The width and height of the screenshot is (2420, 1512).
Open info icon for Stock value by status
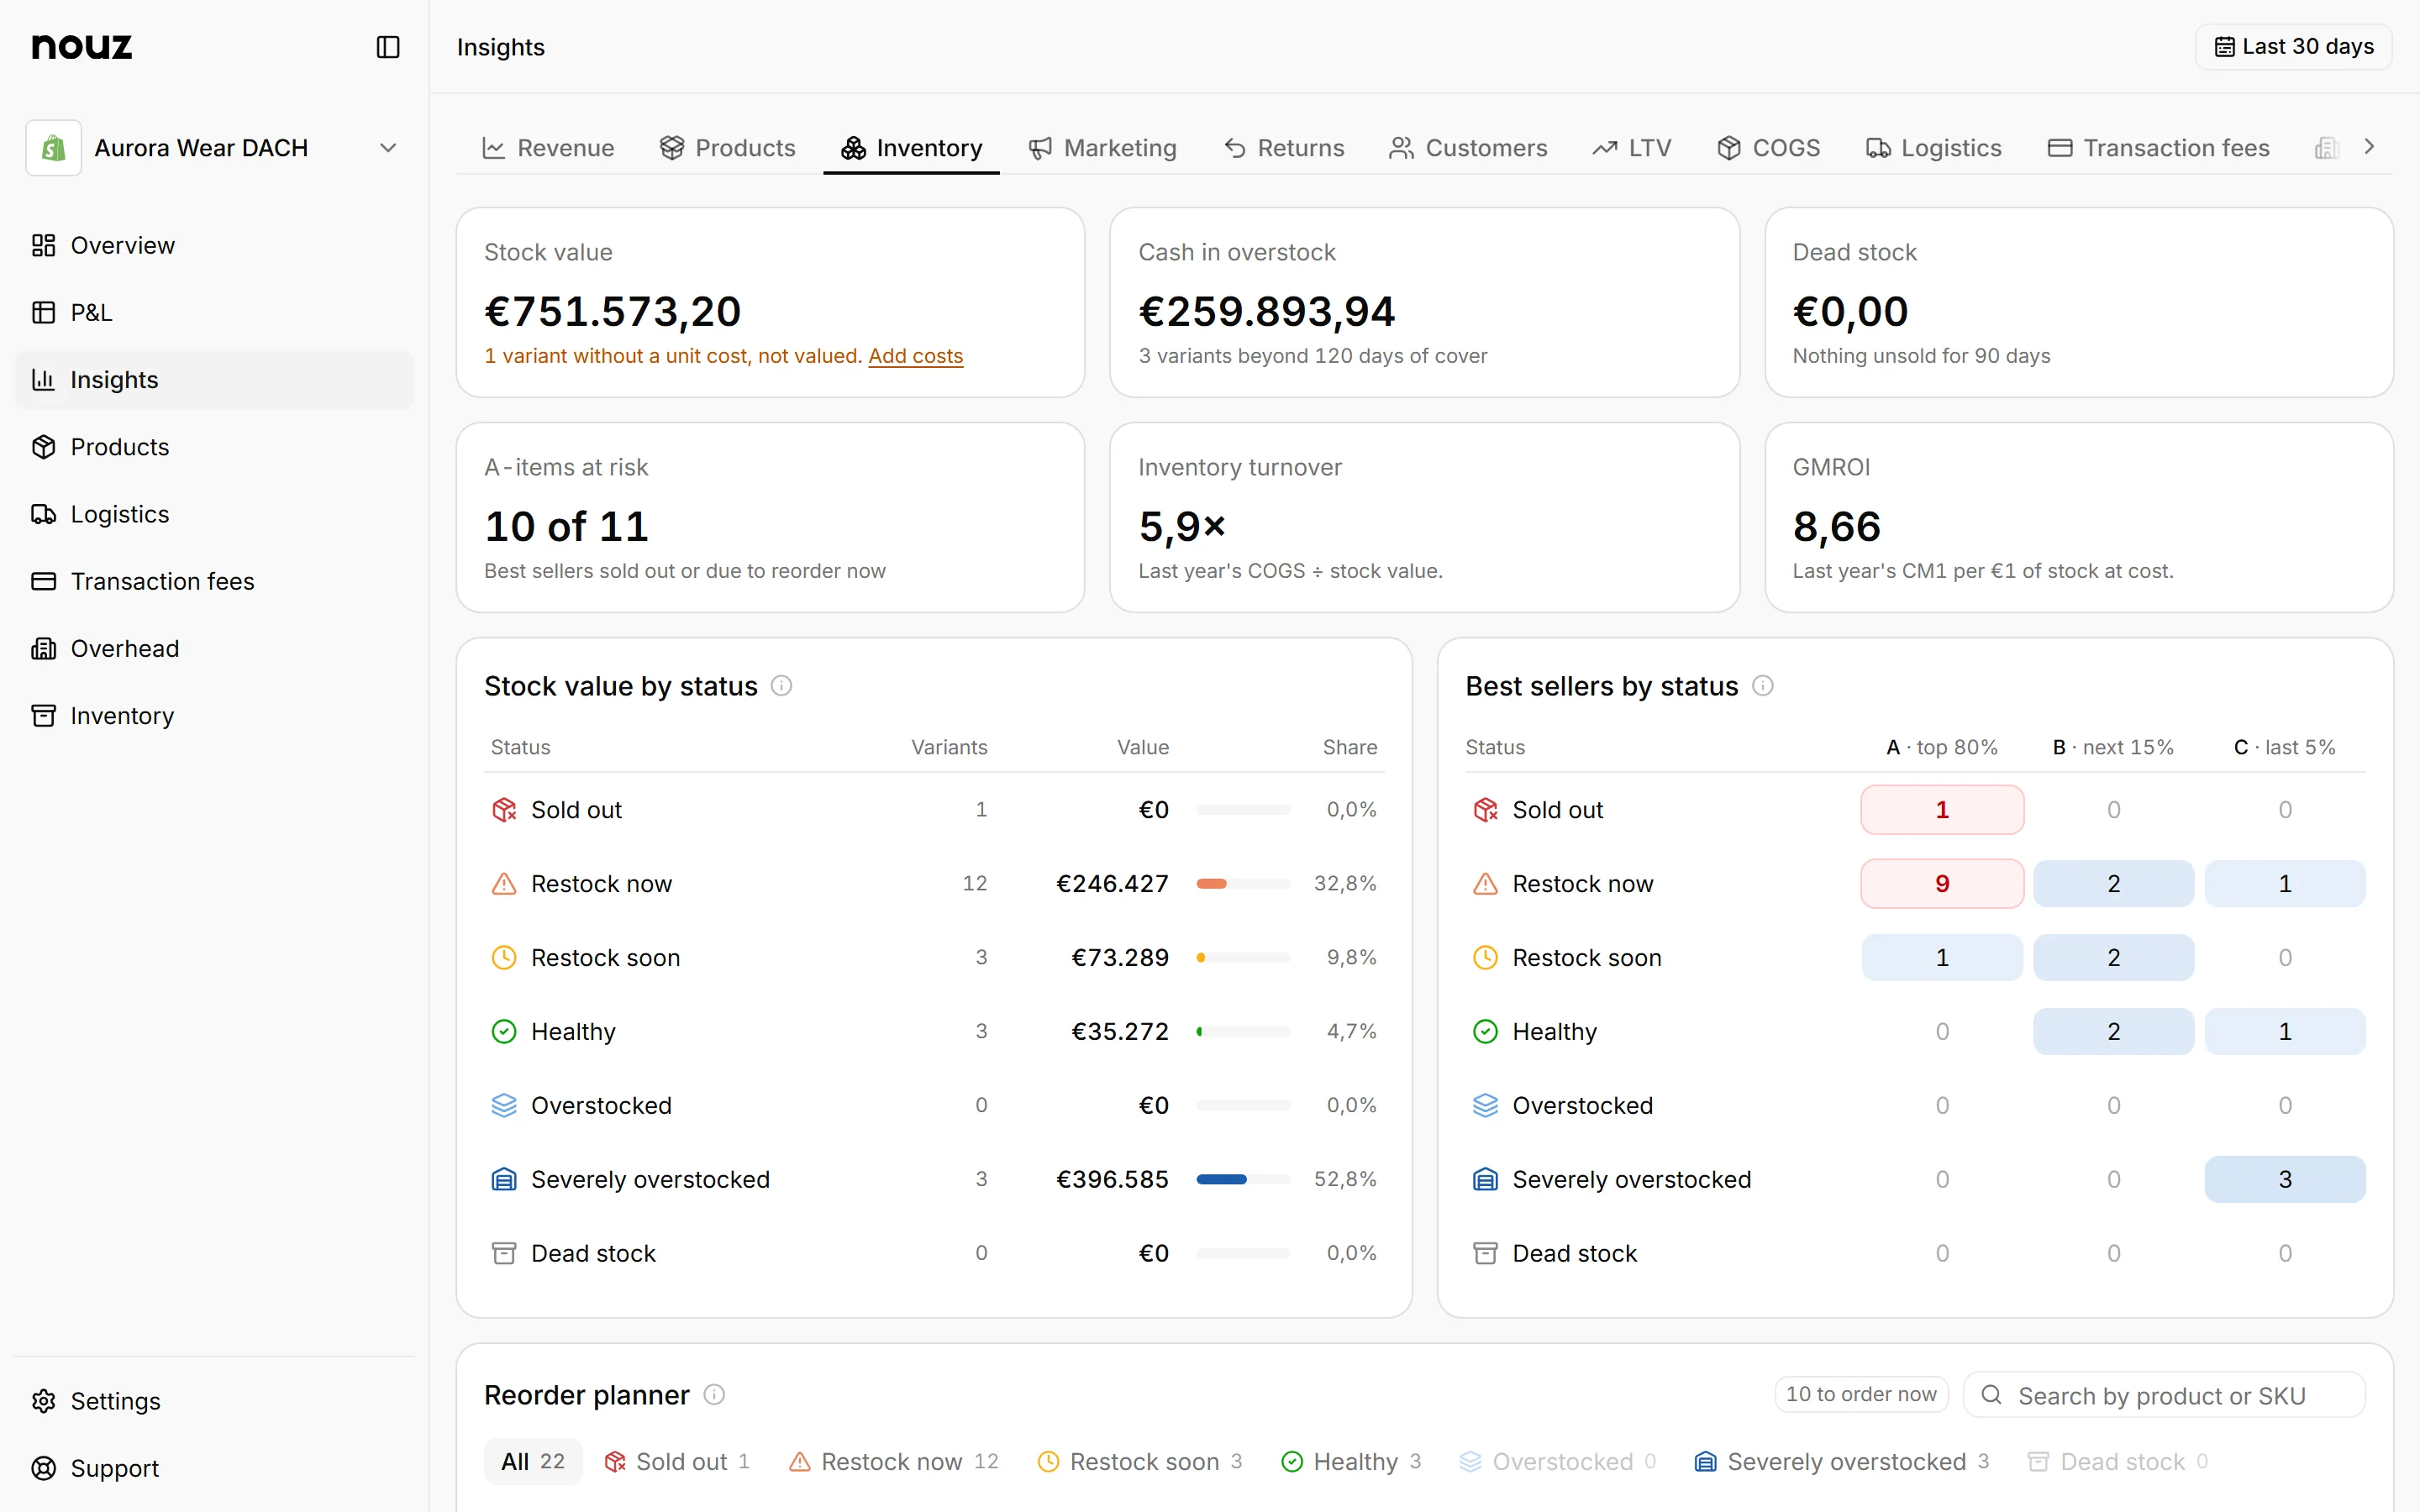point(782,686)
